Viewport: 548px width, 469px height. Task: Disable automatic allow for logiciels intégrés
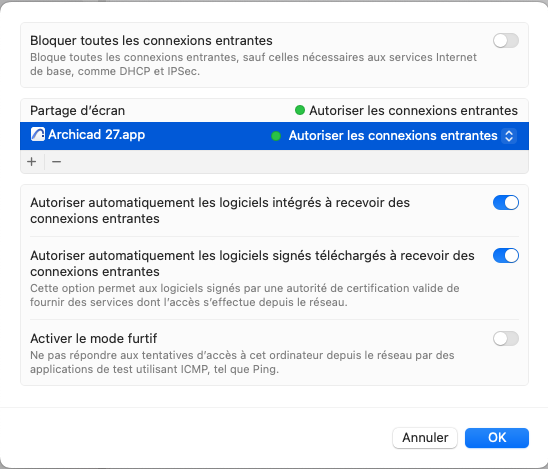pos(506,203)
